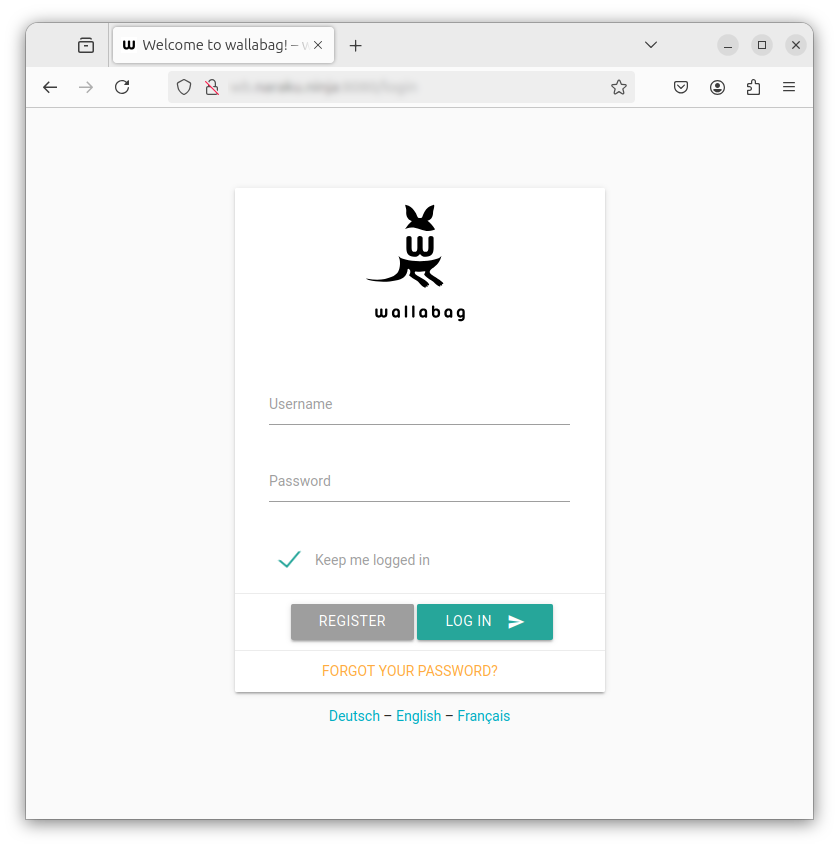Bookmark this page with the star icon
Screen dimensions: 839x848
(x=619, y=87)
